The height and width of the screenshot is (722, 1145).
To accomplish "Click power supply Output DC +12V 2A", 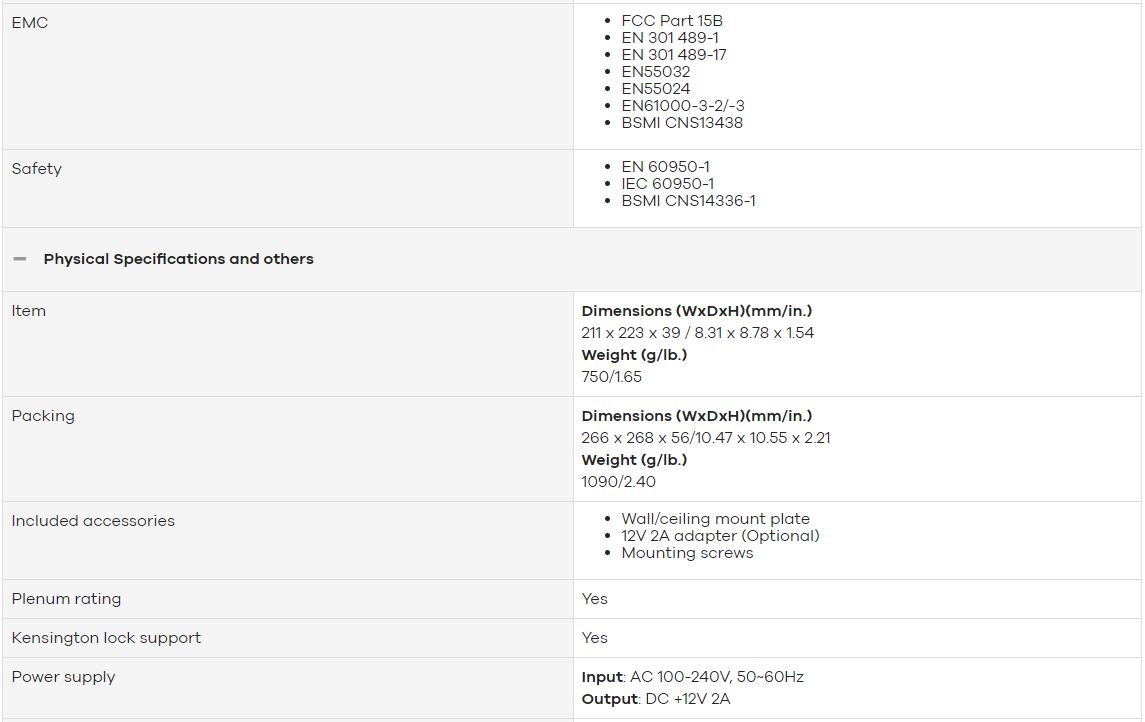I will (x=656, y=699).
